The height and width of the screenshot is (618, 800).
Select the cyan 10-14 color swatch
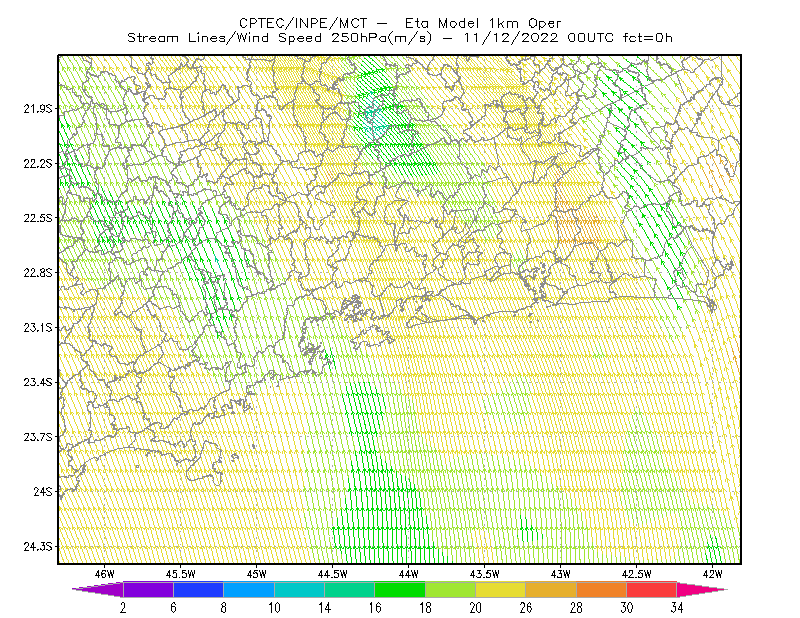[x=299, y=589]
